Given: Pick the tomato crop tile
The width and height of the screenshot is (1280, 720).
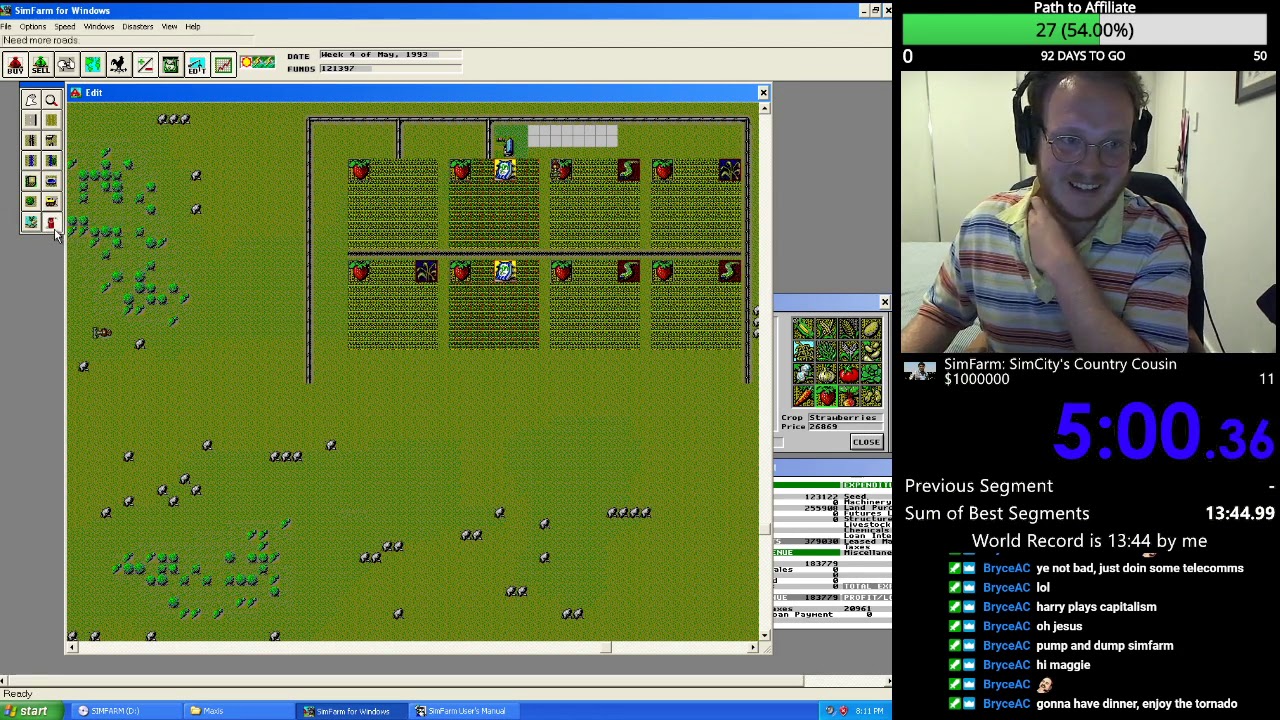Looking at the screenshot, I should [x=849, y=374].
